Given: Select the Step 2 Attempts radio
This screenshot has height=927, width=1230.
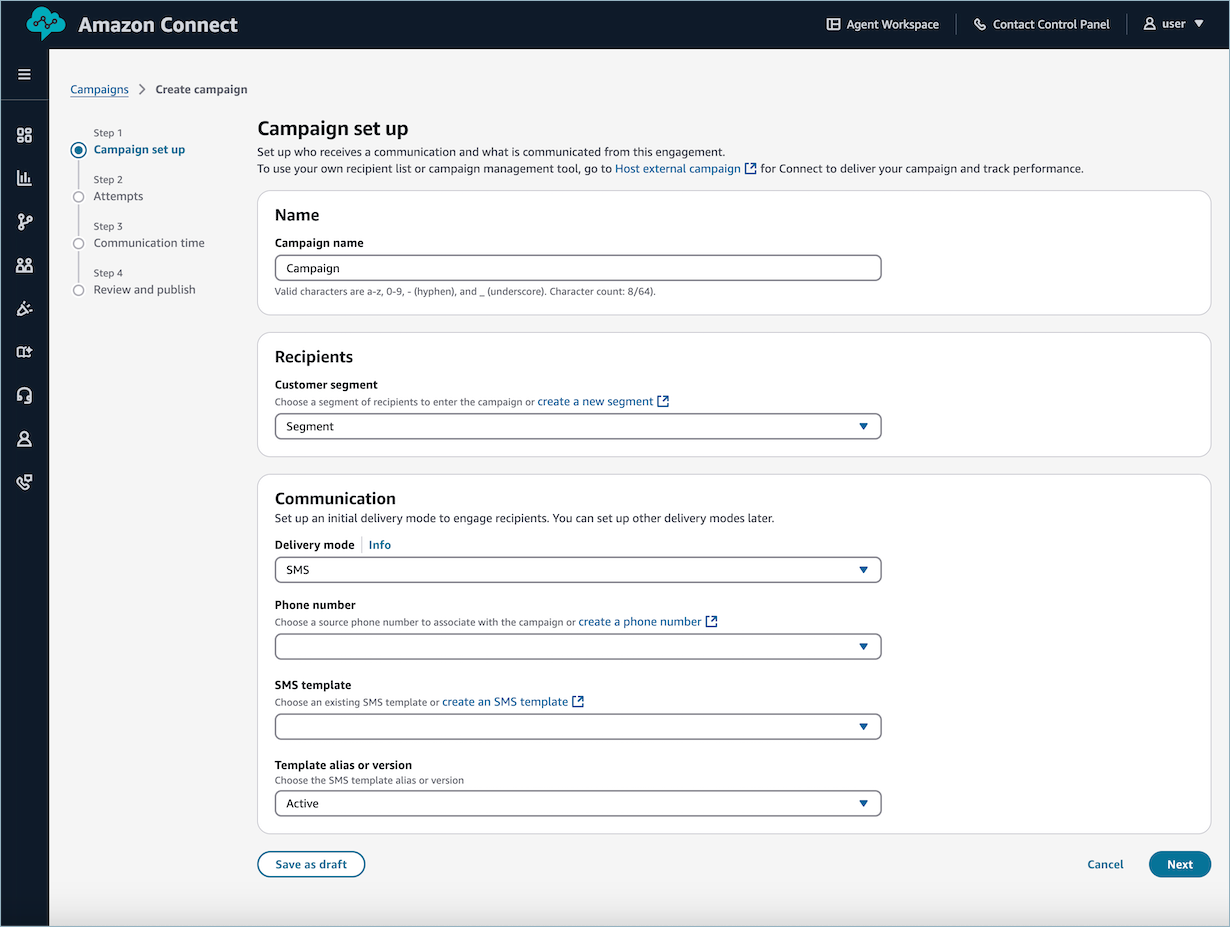Looking at the screenshot, I should coord(78,196).
